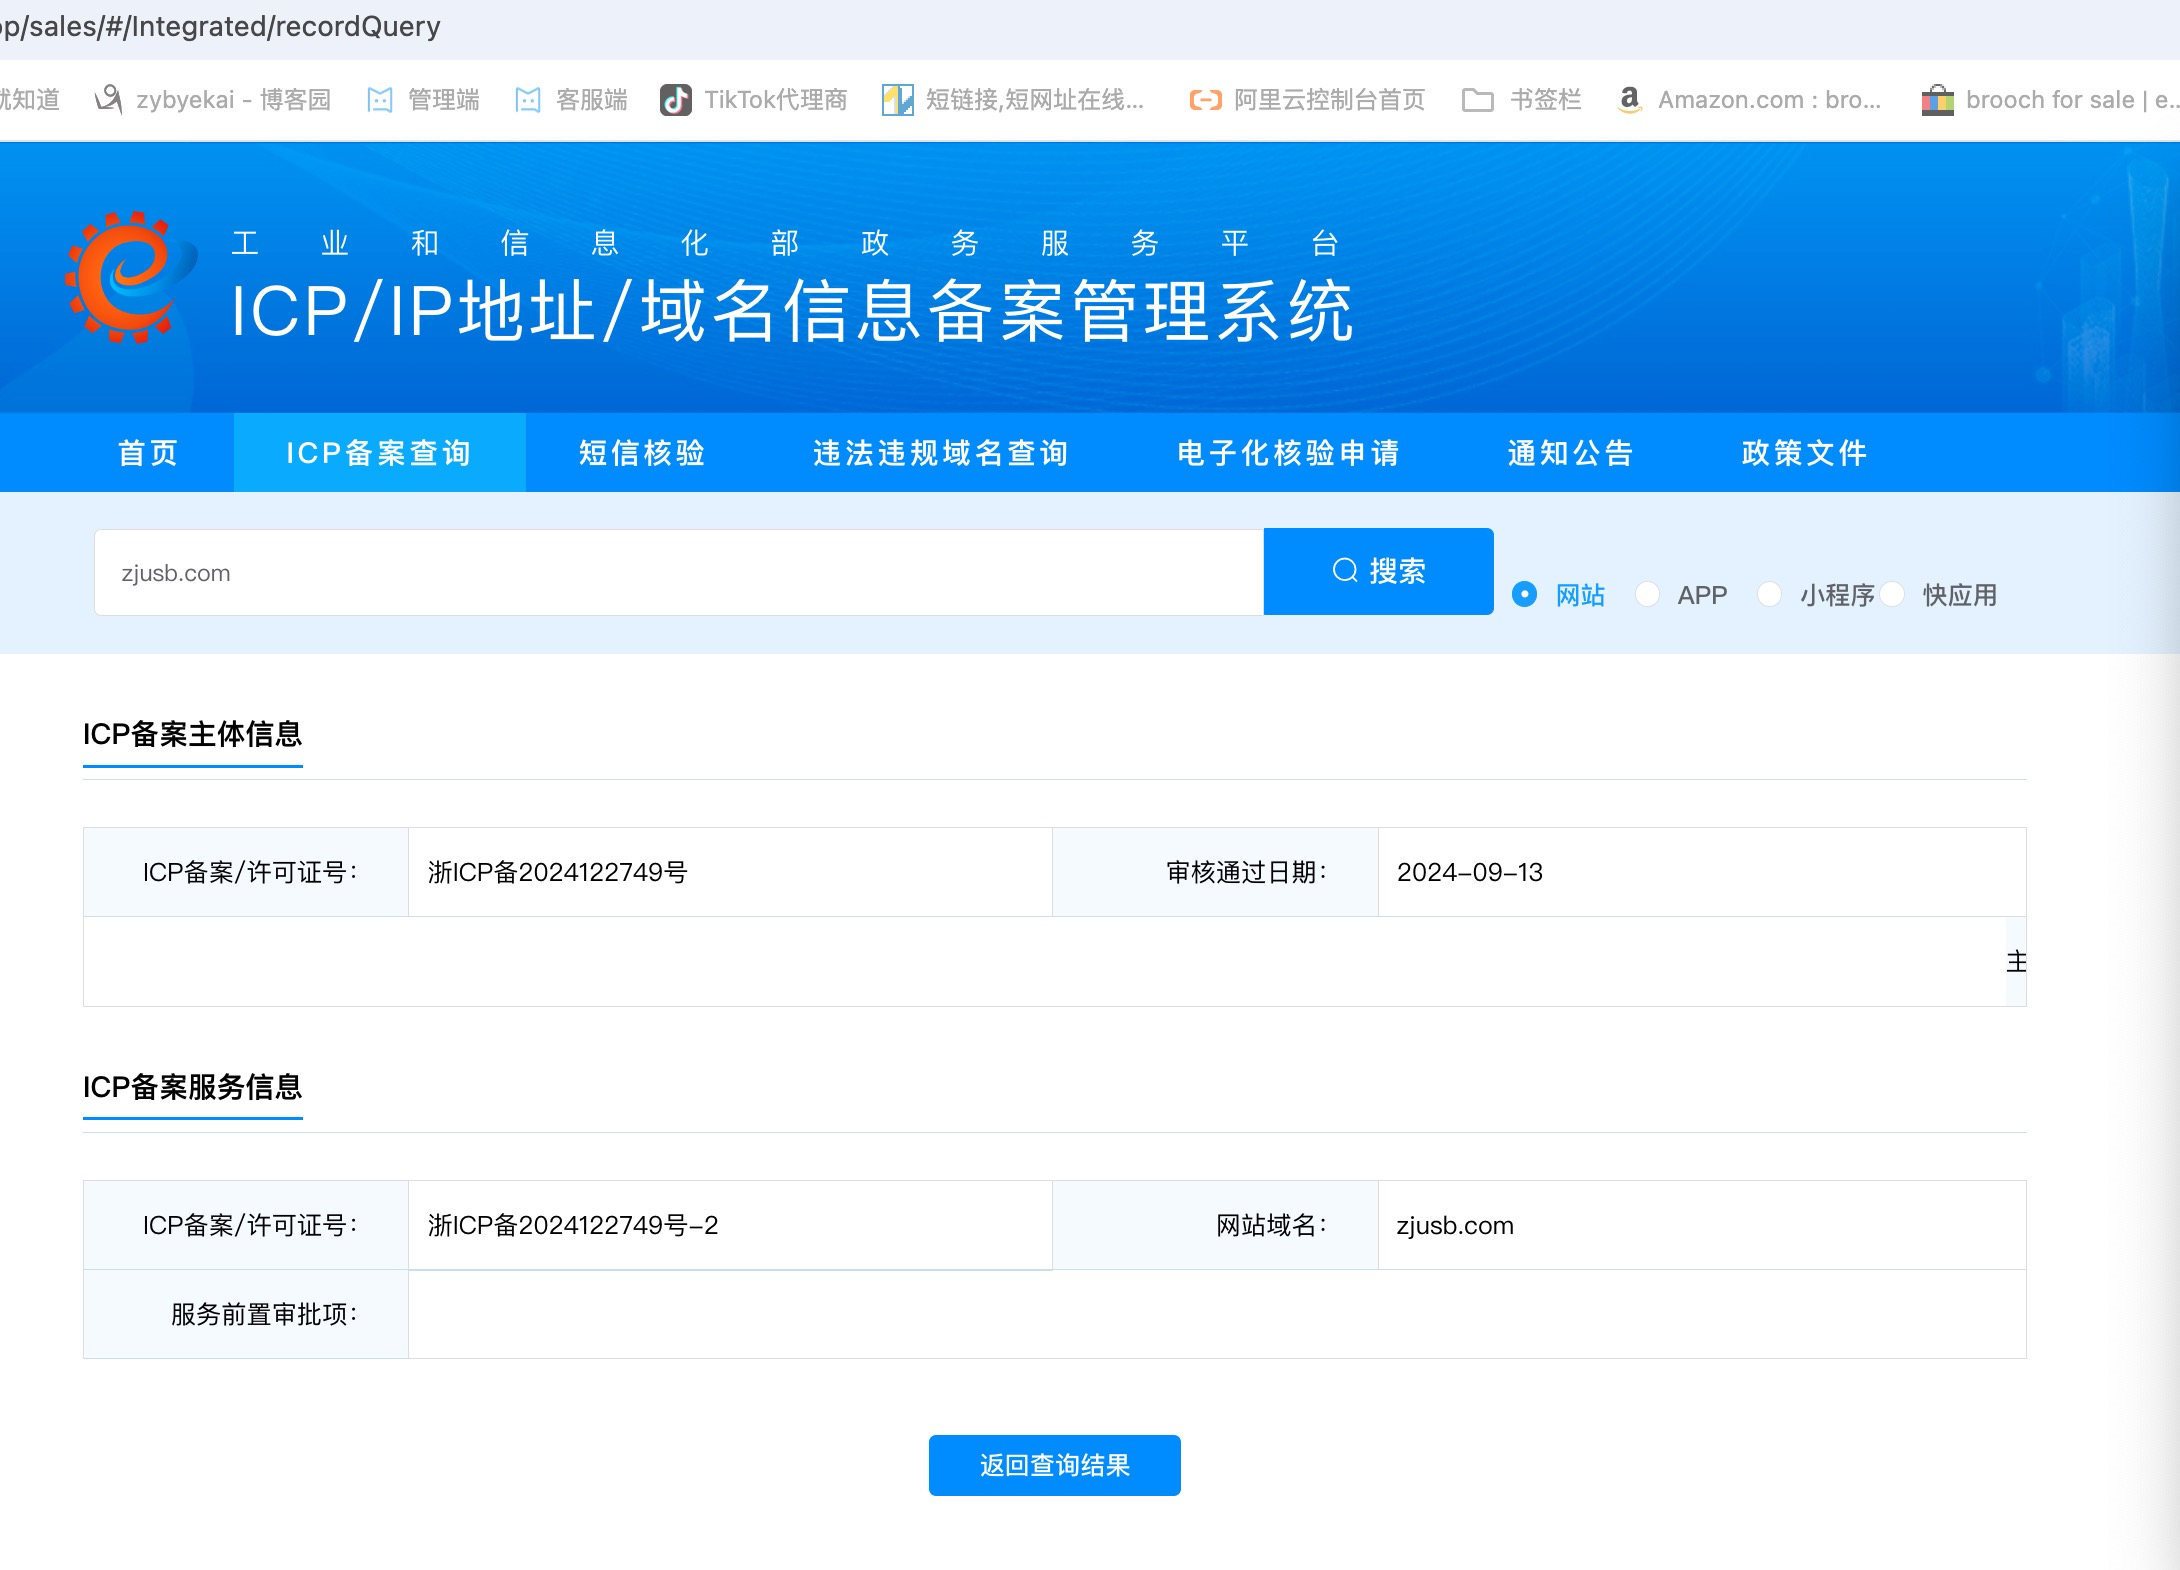2180x1570 pixels.
Task: Open the 管理端 bookmark
Action: coord(423,100)
